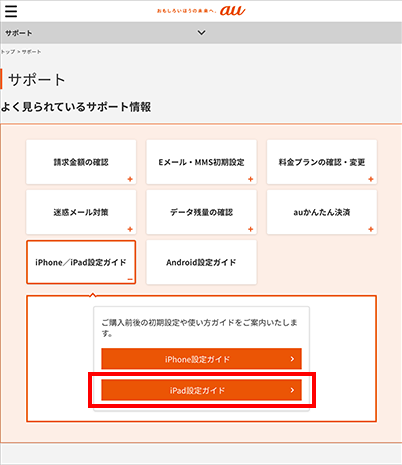The height and width of the screenshot is (465, 402).
Task: Click the plus icon on 請求金額の確認
Action: (x=130, y=179)
